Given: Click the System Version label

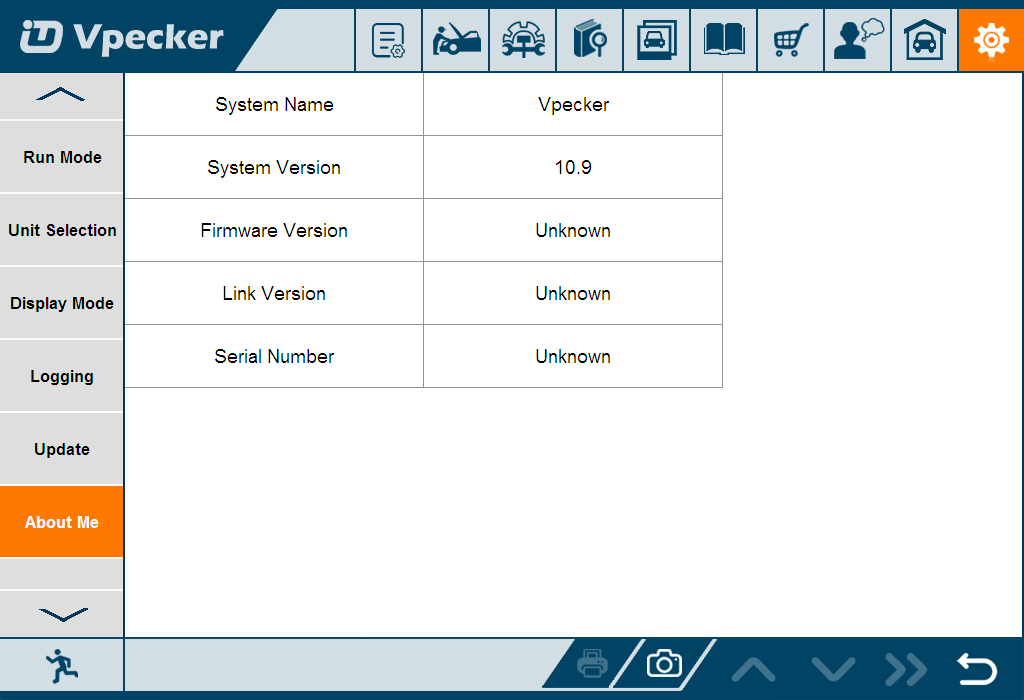Looking at the screenshot, I should [x=274, y=168].
